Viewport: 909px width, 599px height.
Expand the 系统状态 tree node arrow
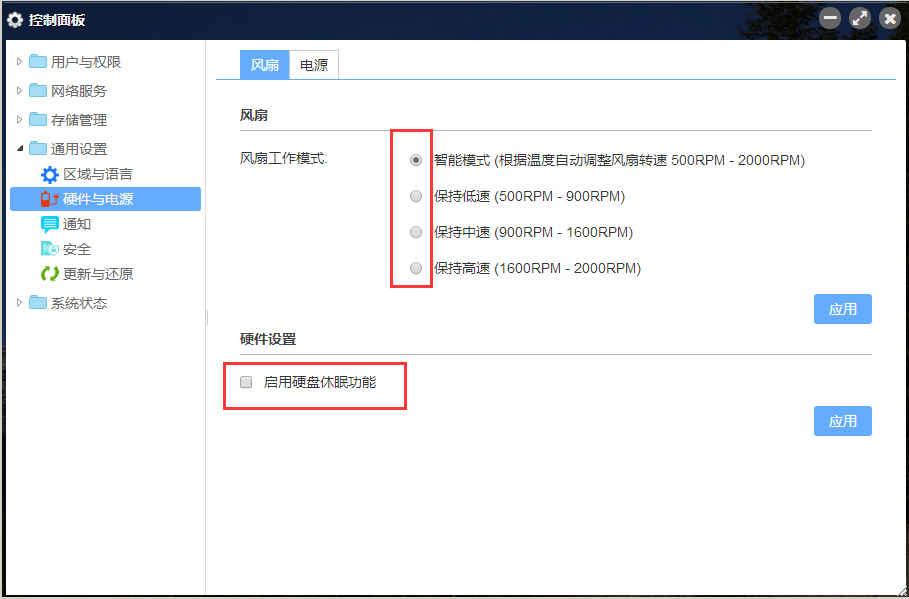tap(19, 303)
